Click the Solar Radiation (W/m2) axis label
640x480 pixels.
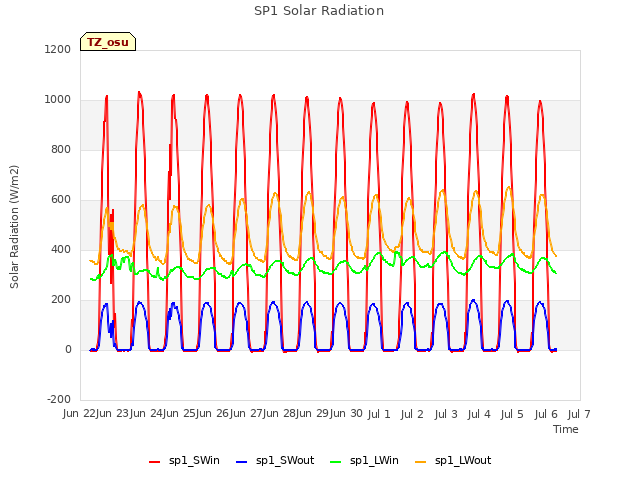click(x=14, y=227)
